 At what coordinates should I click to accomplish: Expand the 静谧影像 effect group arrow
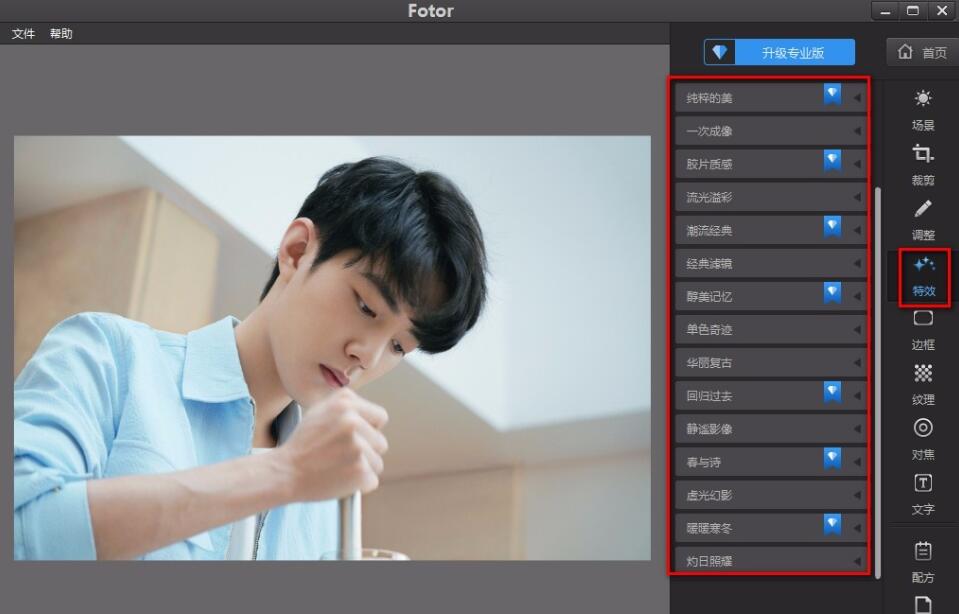click(857, 429)
